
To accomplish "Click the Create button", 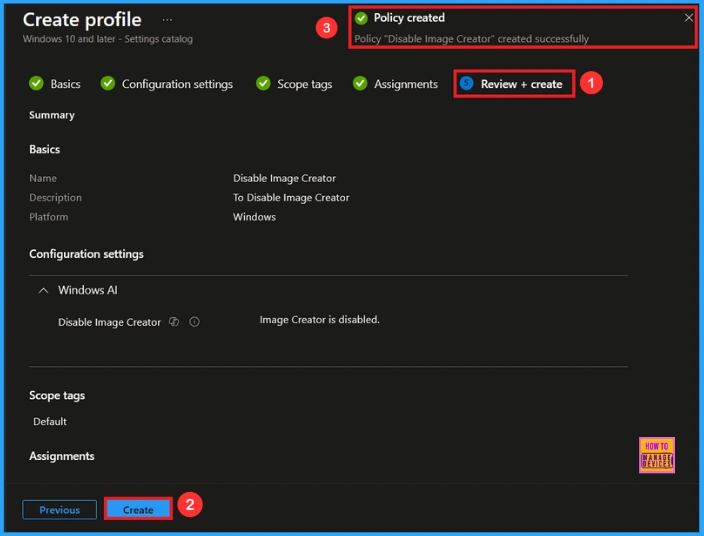I will 138,510.
